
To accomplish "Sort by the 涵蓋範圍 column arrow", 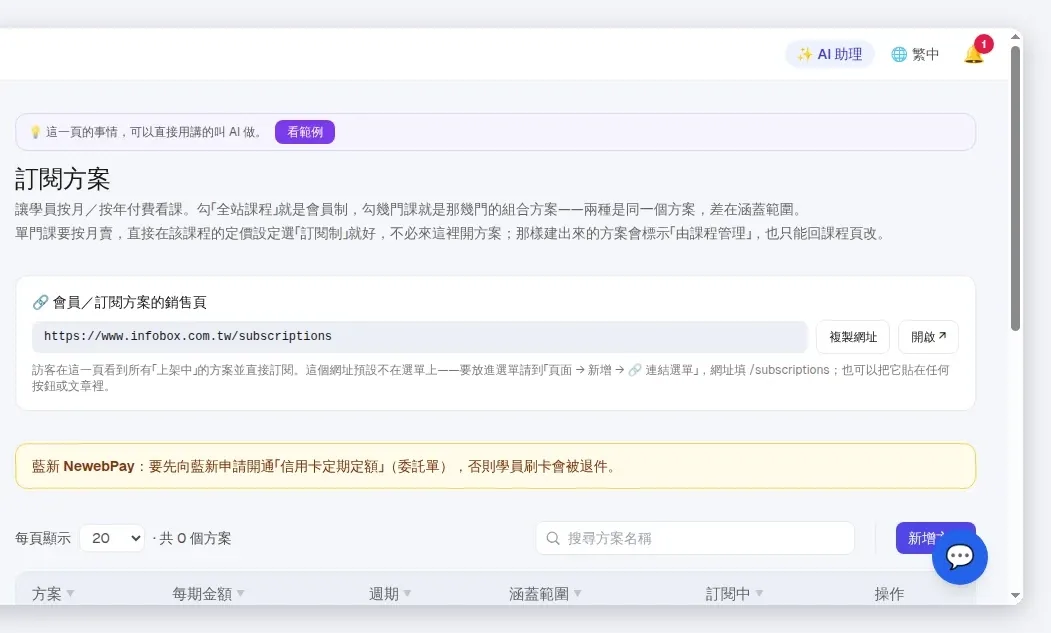I will coord(578,594).
